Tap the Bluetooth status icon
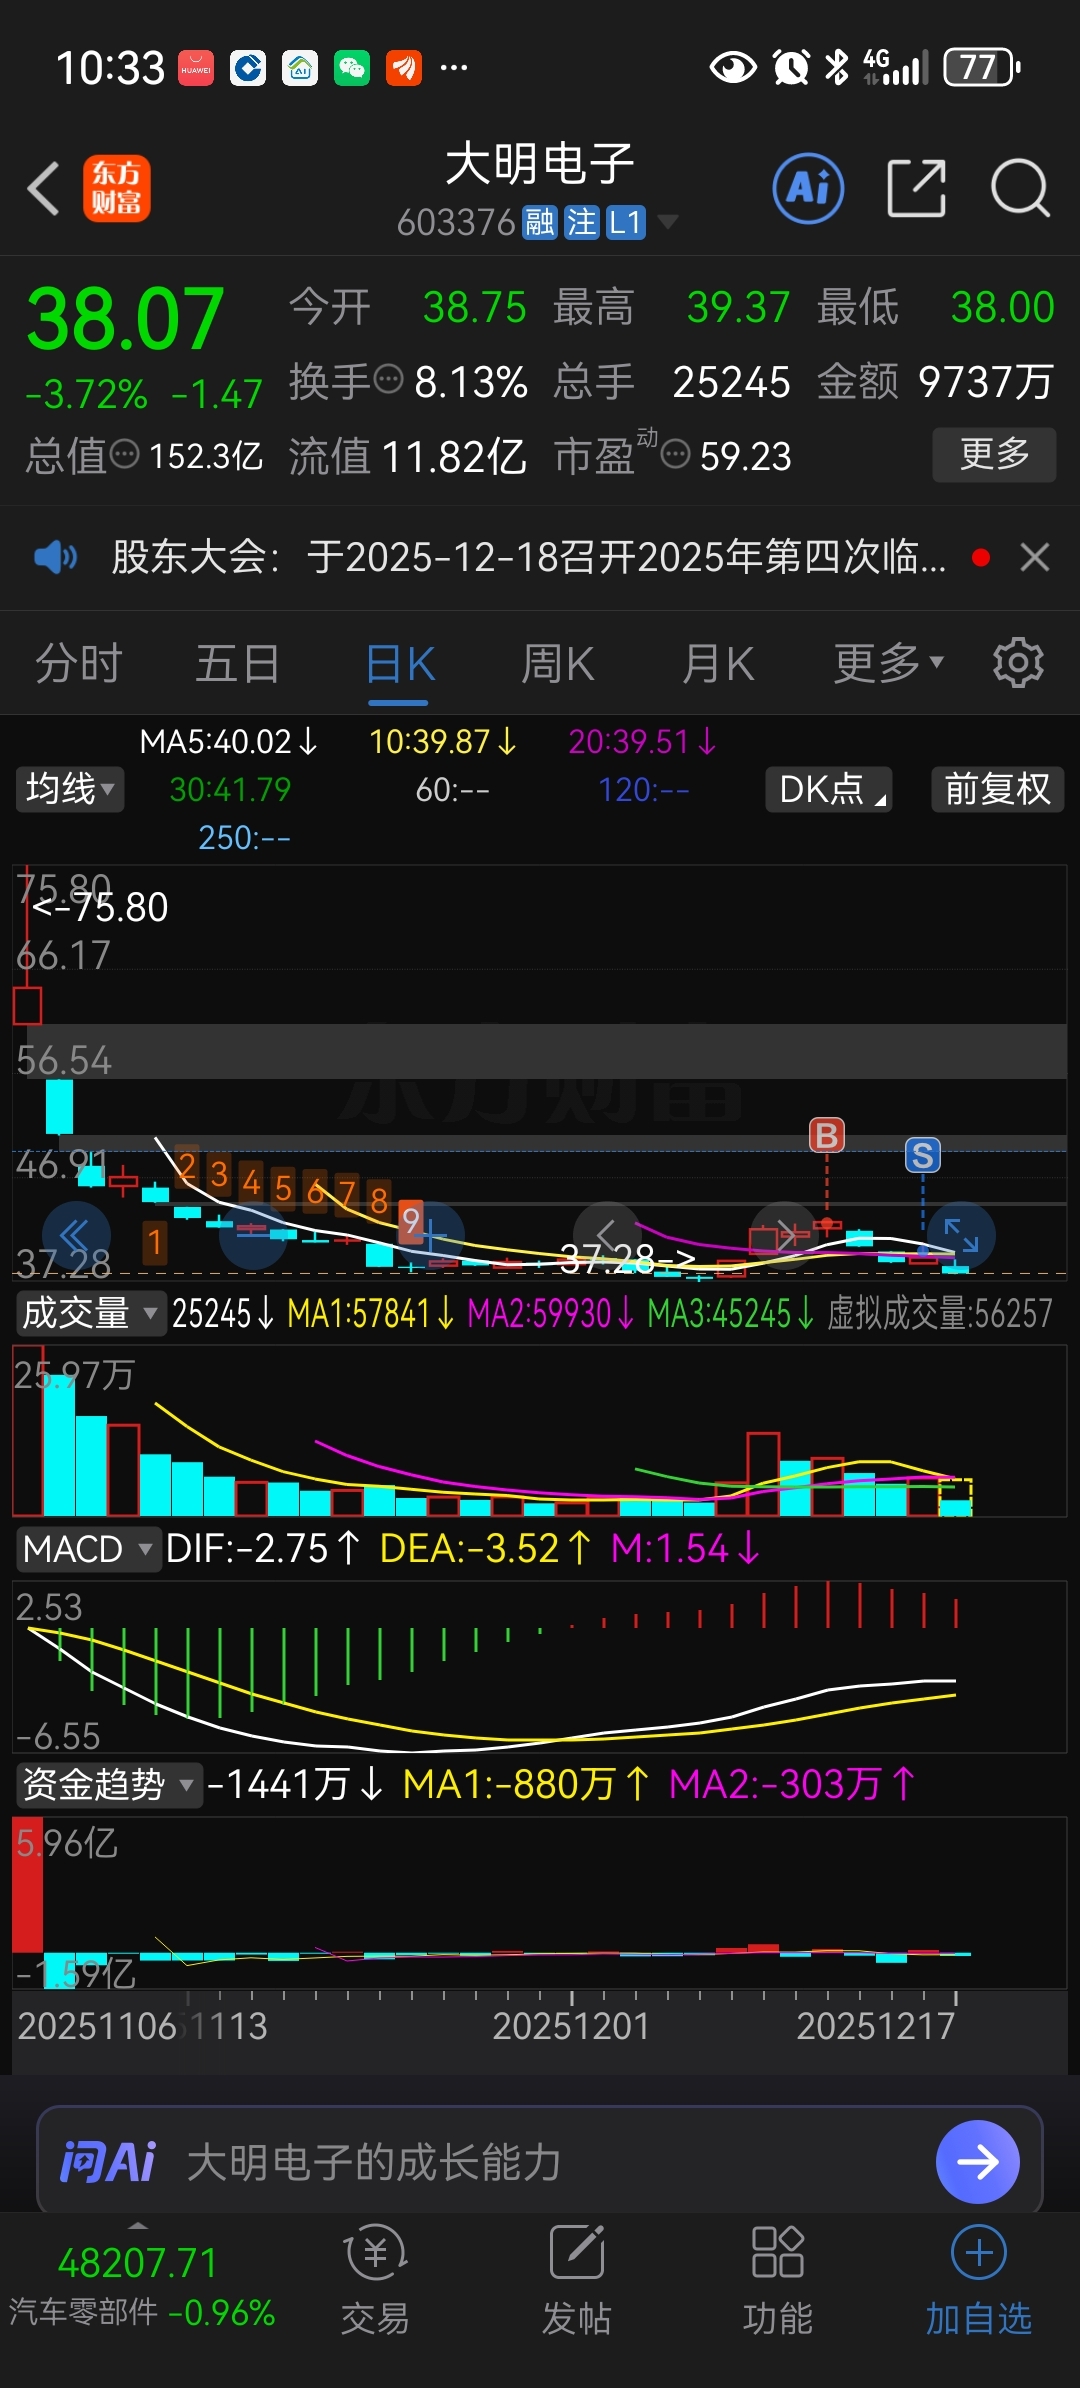Image resolution: width=1080 pixels, height=2388 pixels. pyautogui.click(x=836, y=68)
